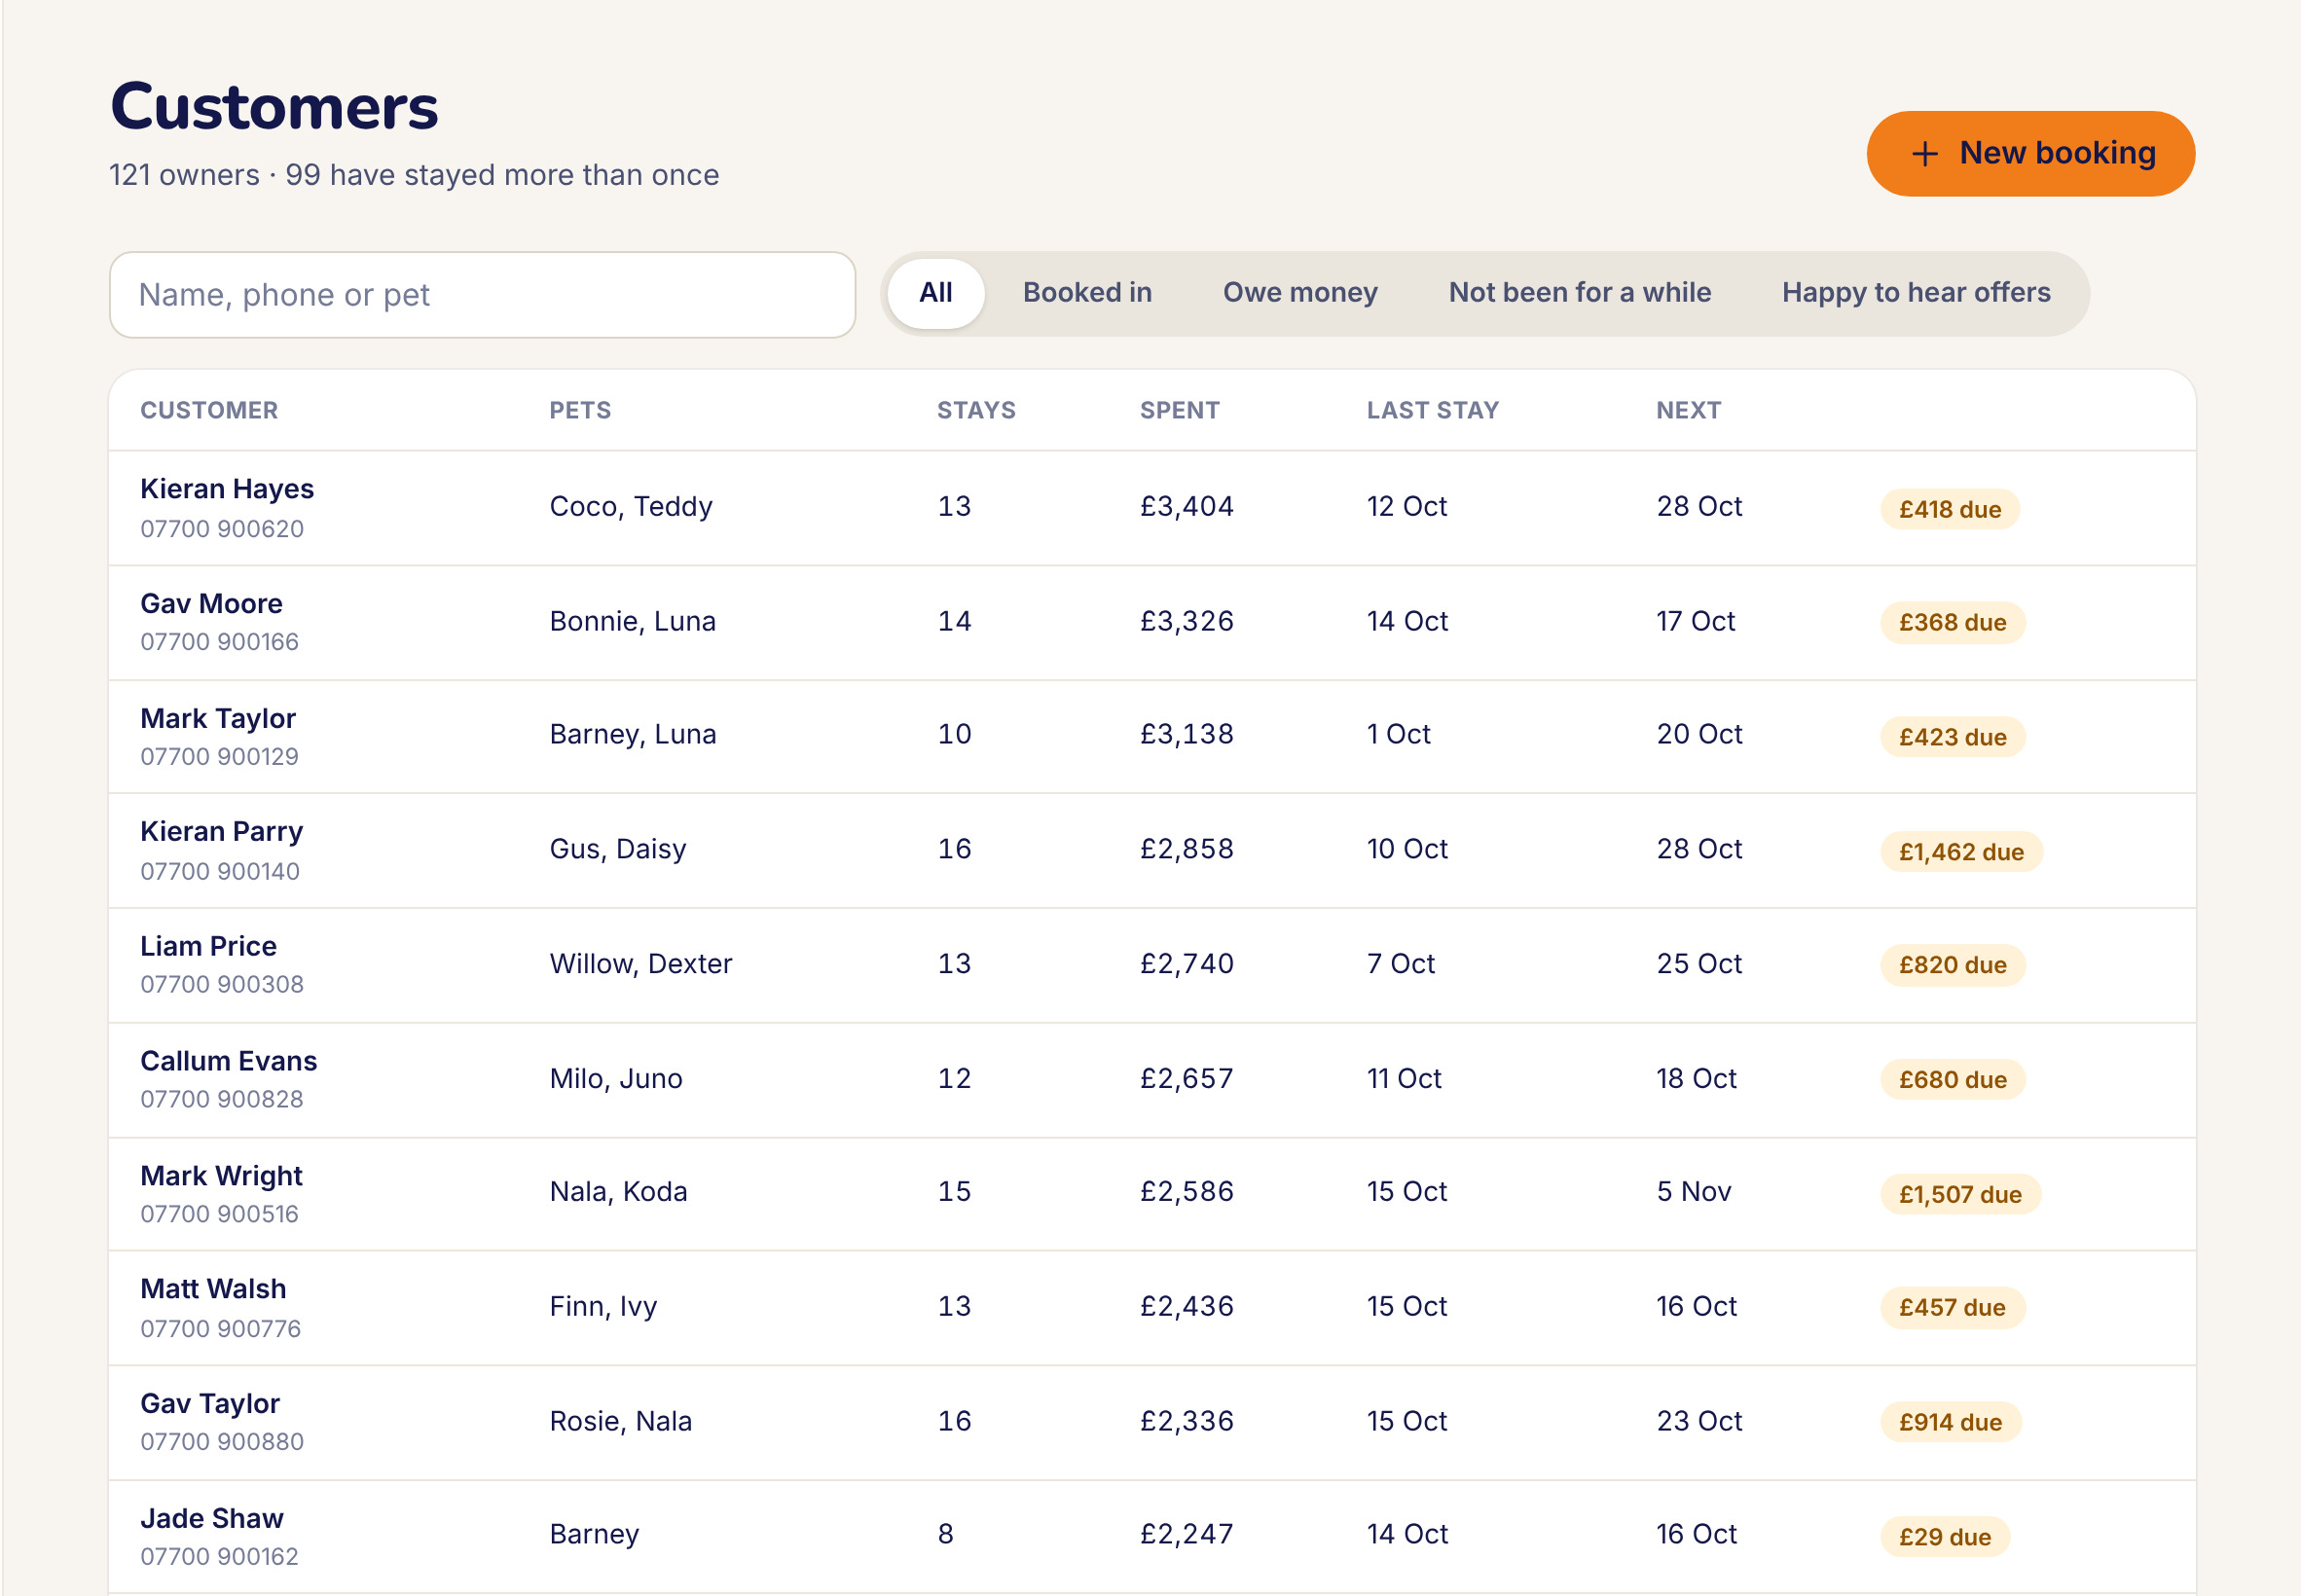Click the pets cell Finn, Ivy

603,1307
